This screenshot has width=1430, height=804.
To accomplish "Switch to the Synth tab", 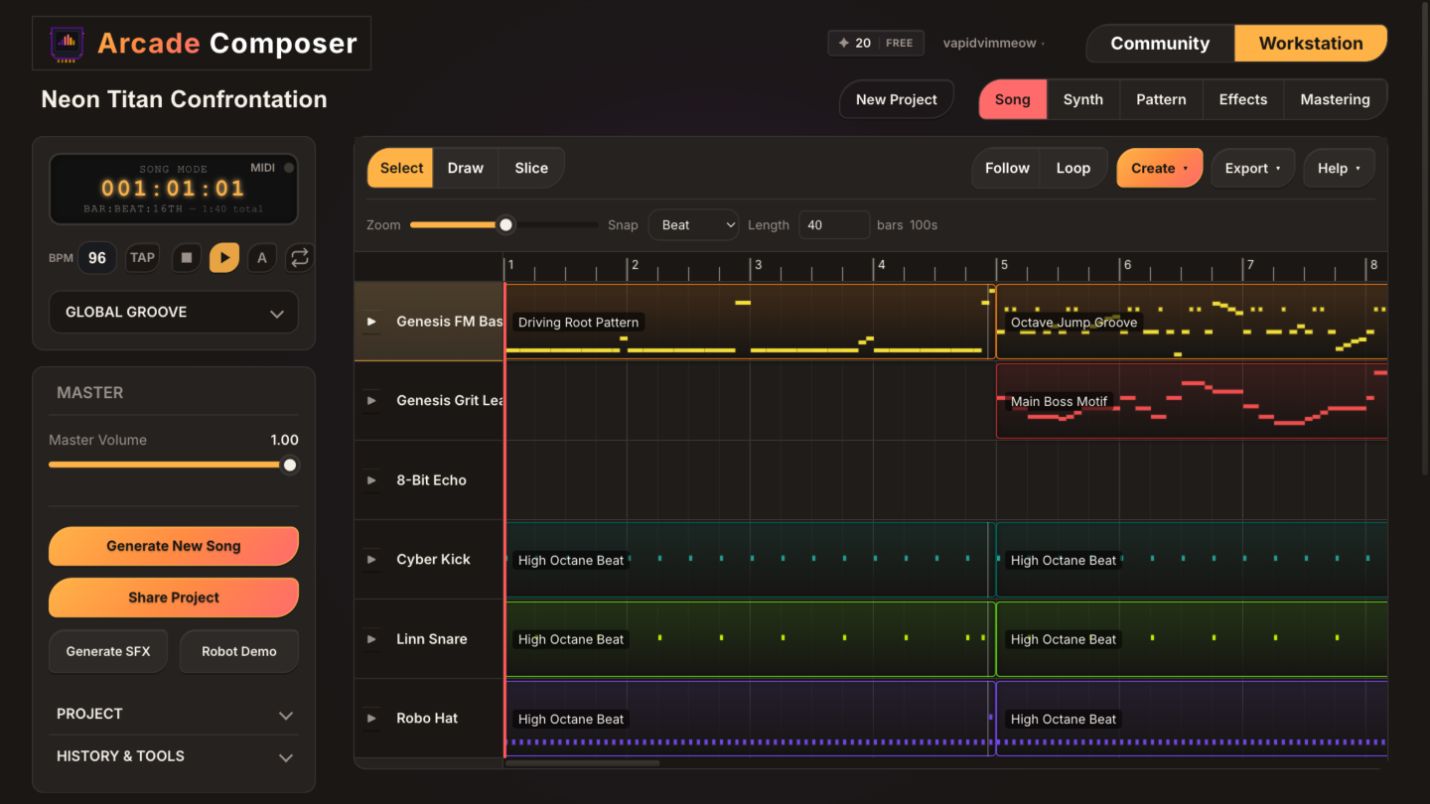I will tap(1083, 100).
